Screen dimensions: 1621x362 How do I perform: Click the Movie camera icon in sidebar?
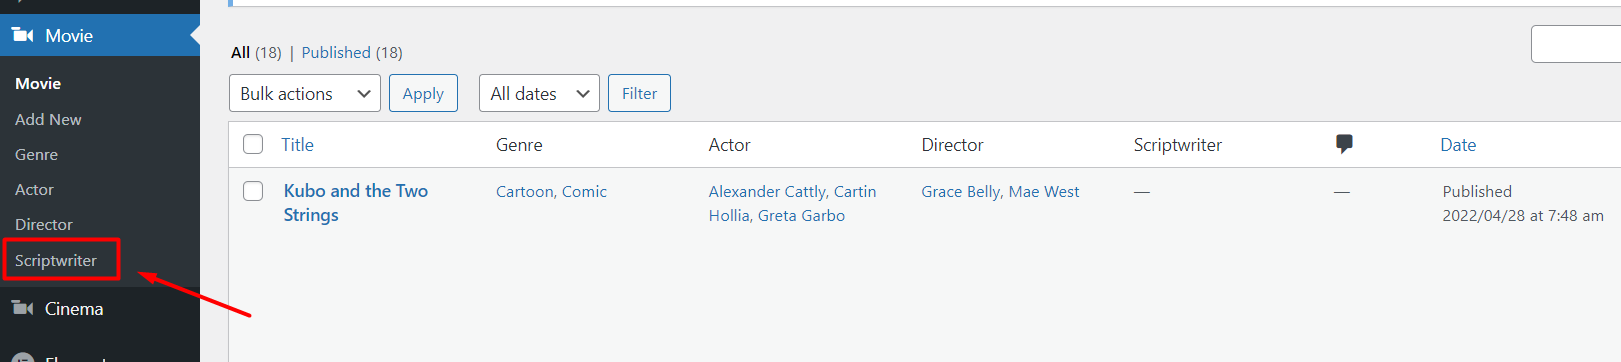[x=23, y=35]
